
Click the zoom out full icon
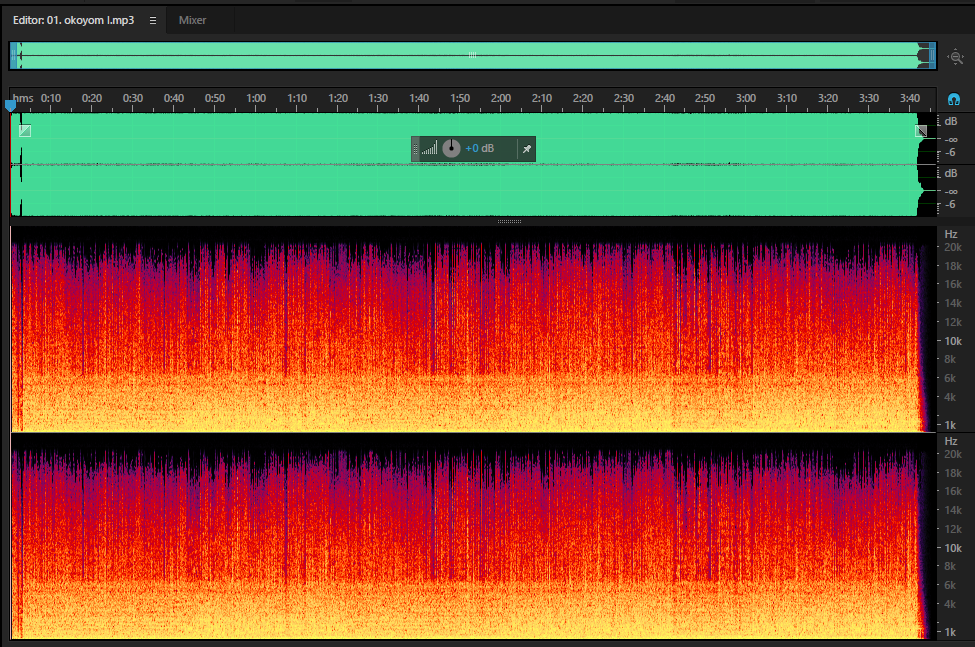point(956,57)
